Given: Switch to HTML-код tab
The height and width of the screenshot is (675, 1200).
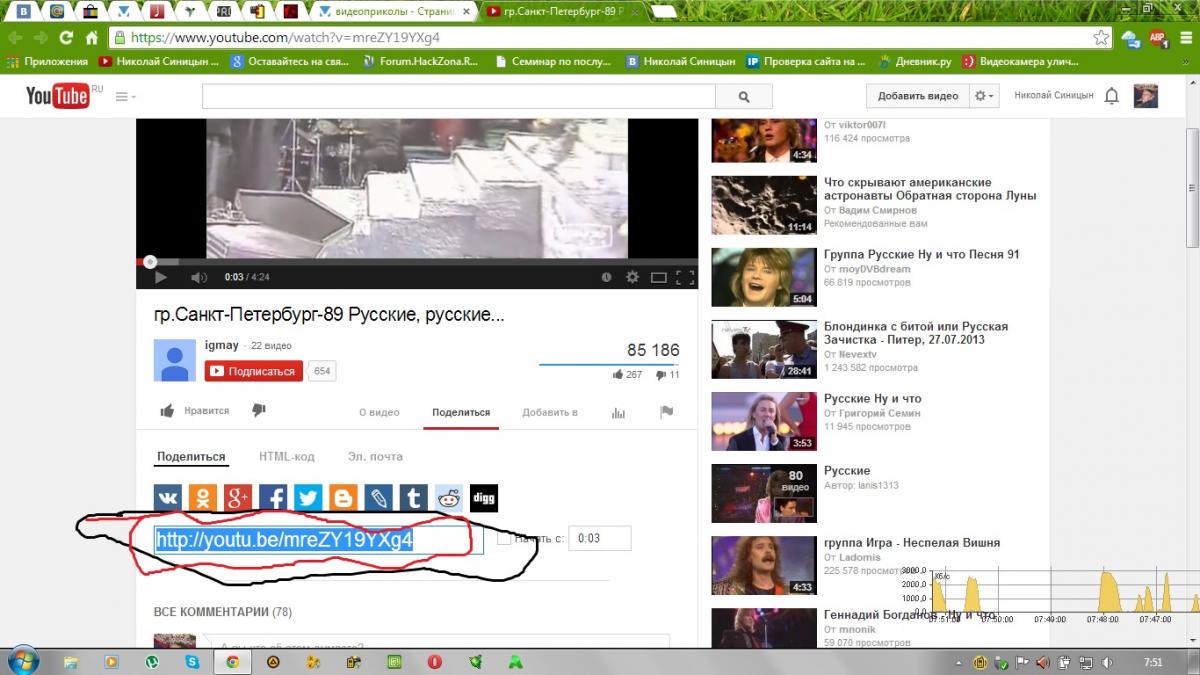Looking at the screenshot, I should (x=286, y=457).
